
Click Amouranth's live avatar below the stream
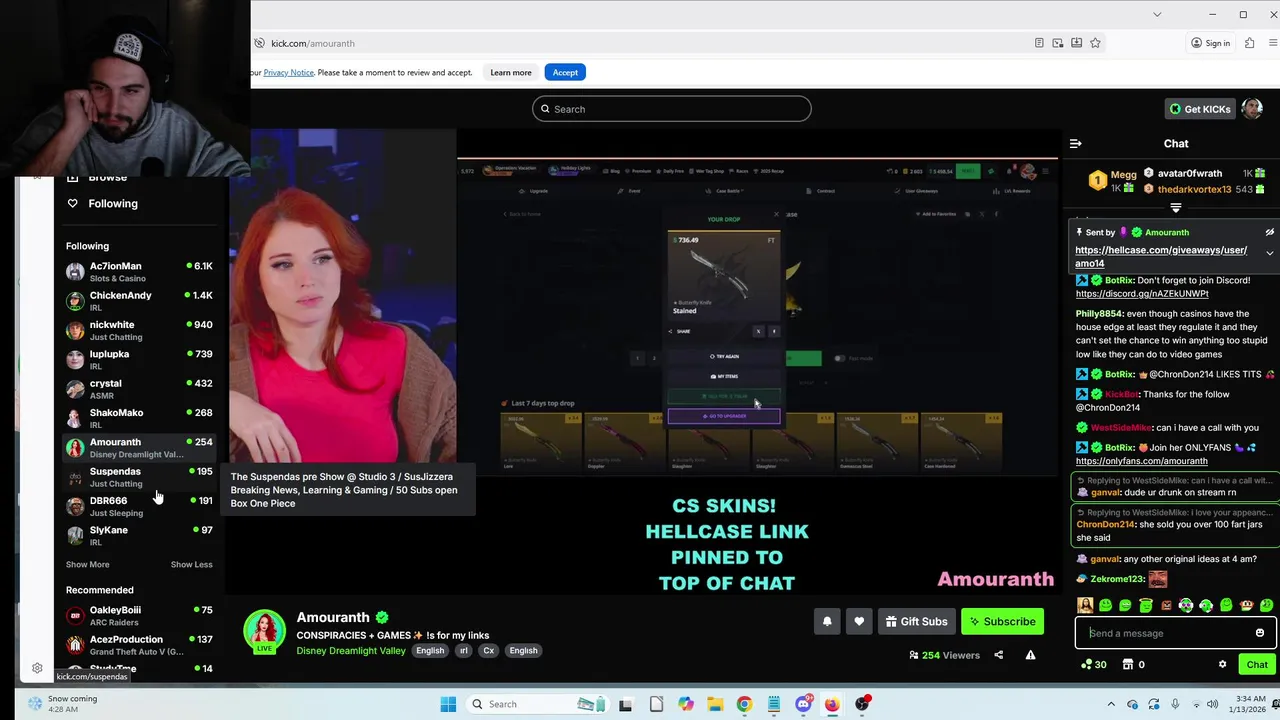[265, 632]
